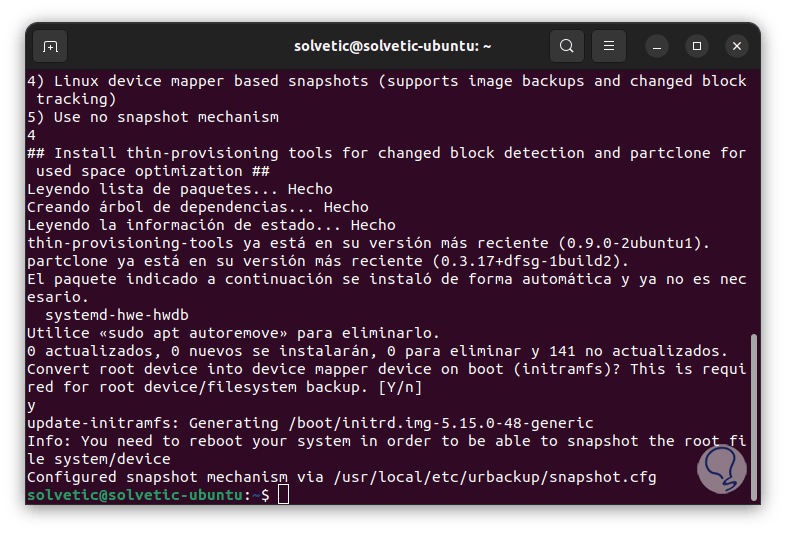The image size is (786, 533).
Task: Minimize the terminal window
Action: (x=657, y=46)
